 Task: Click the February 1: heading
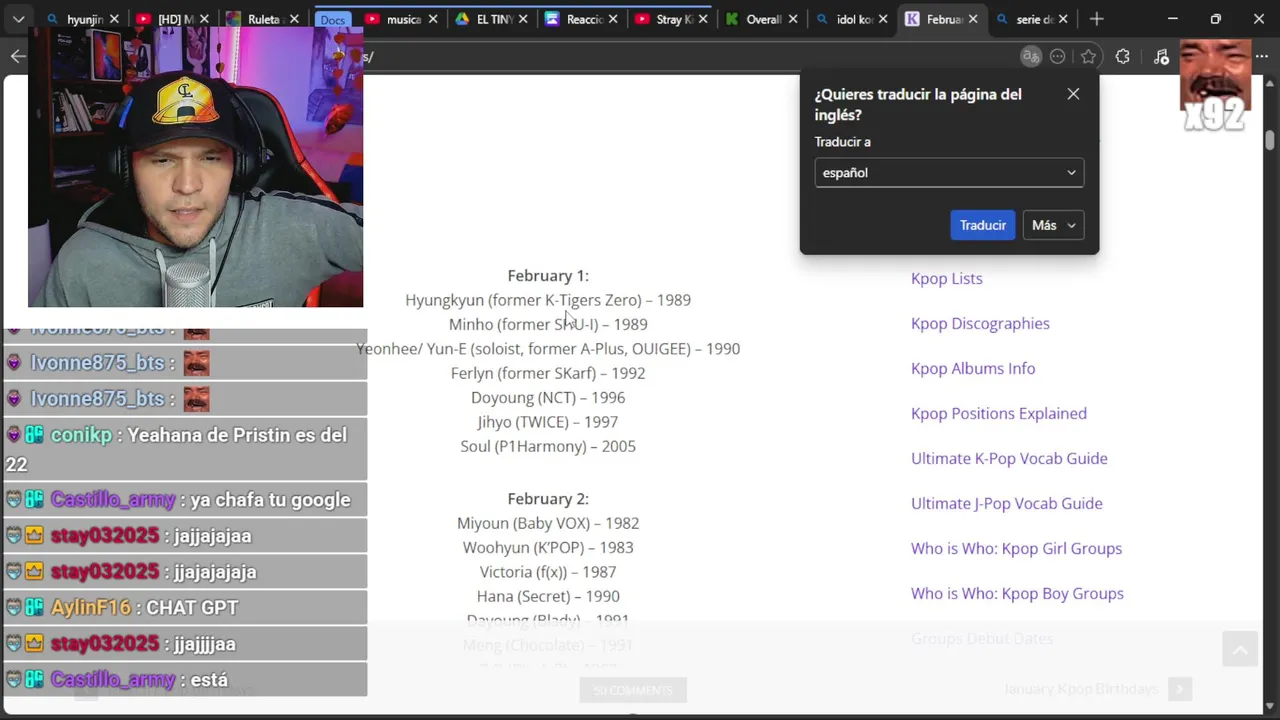[548, 275]
